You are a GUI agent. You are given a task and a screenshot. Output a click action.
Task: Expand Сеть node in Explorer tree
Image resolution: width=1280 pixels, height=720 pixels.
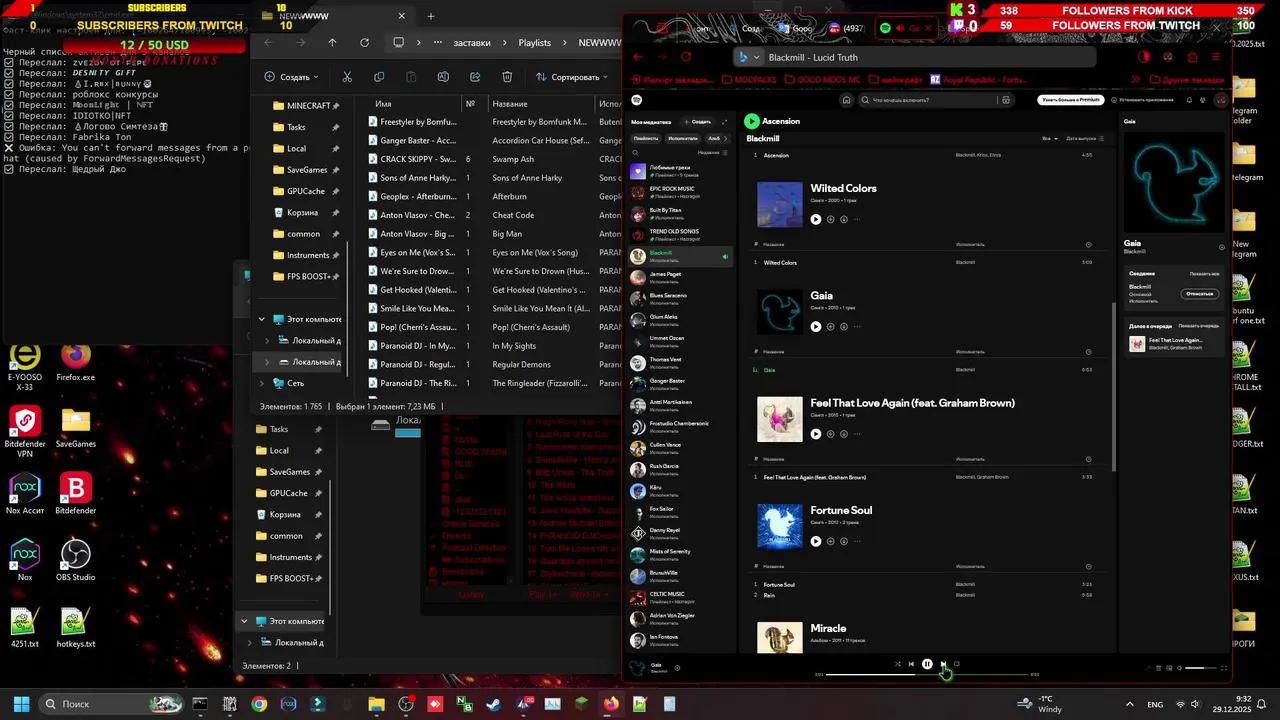pyautogui.click(x=262, y=383)
